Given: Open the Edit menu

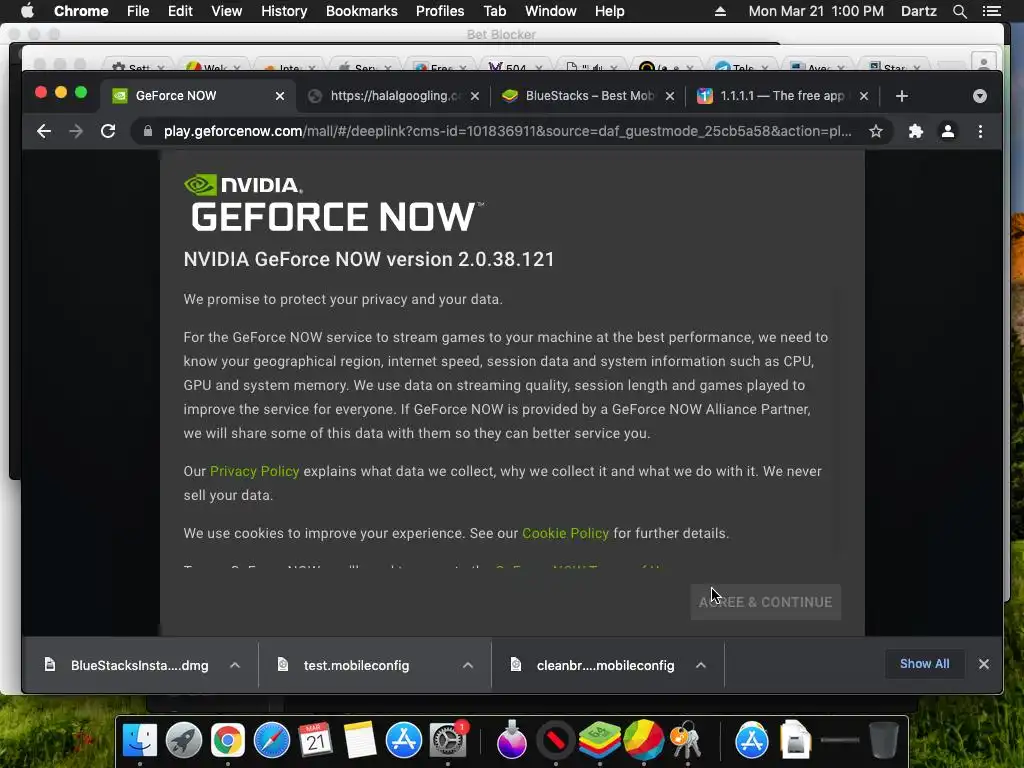Looking at the screenshot, I should click(x=180, y=11).
